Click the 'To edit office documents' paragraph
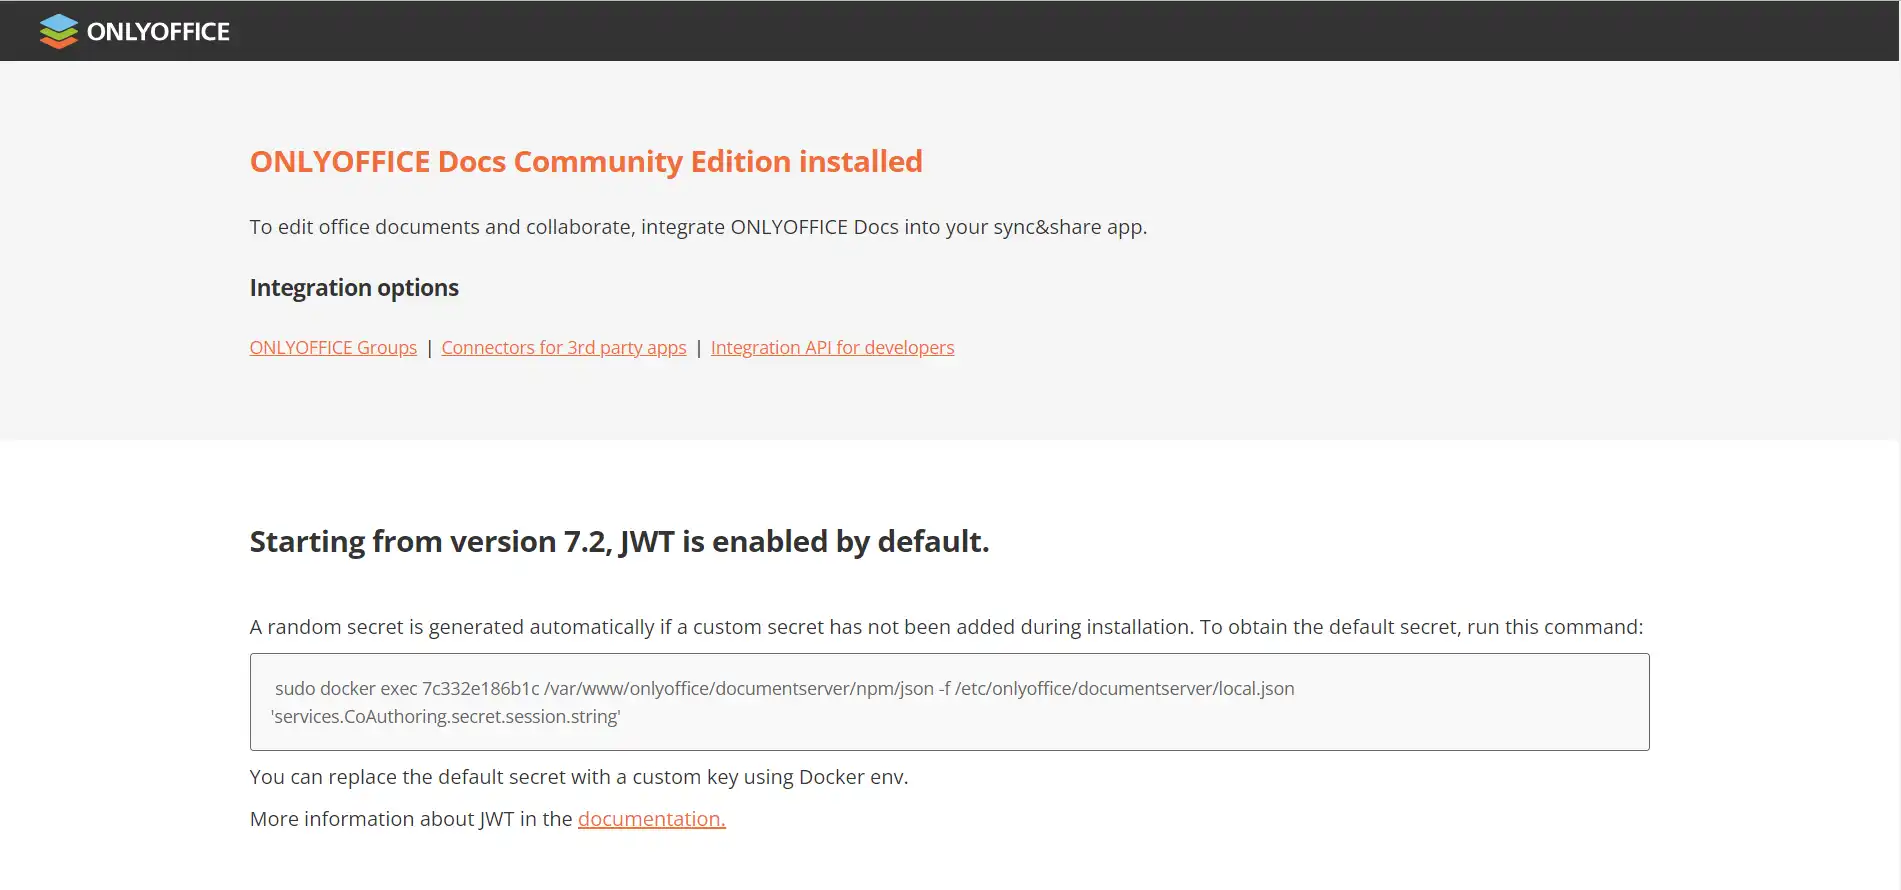Image resolution: width=1901 pixels, height=890 pixels. click(698, 227)
